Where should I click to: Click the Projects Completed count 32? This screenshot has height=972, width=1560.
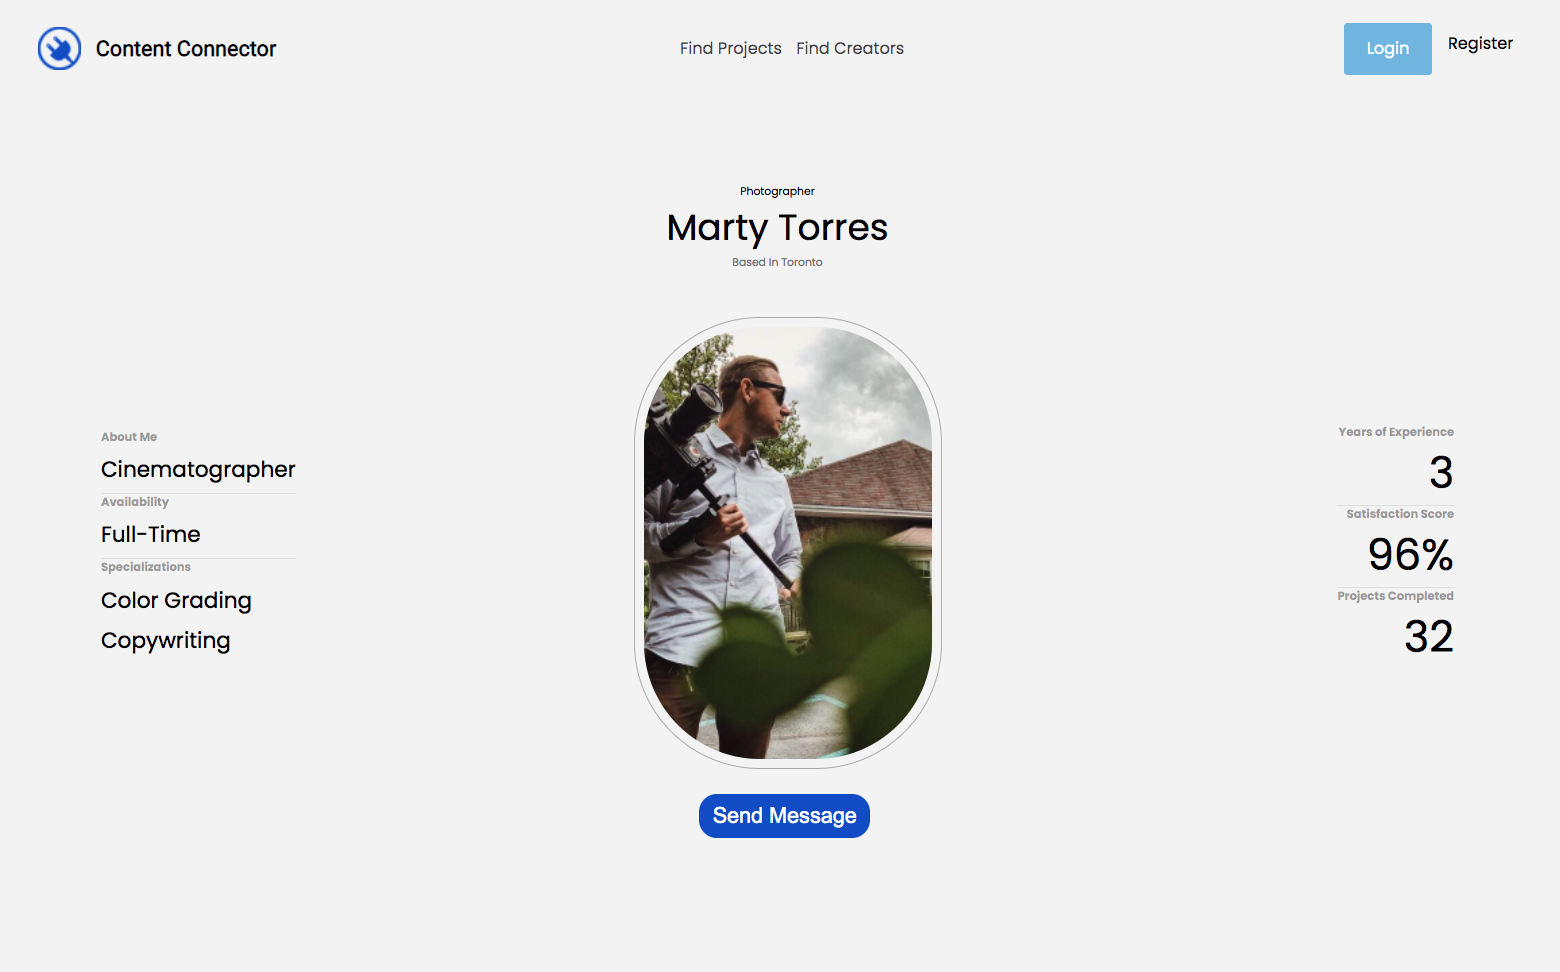[x=1429, y=636]
